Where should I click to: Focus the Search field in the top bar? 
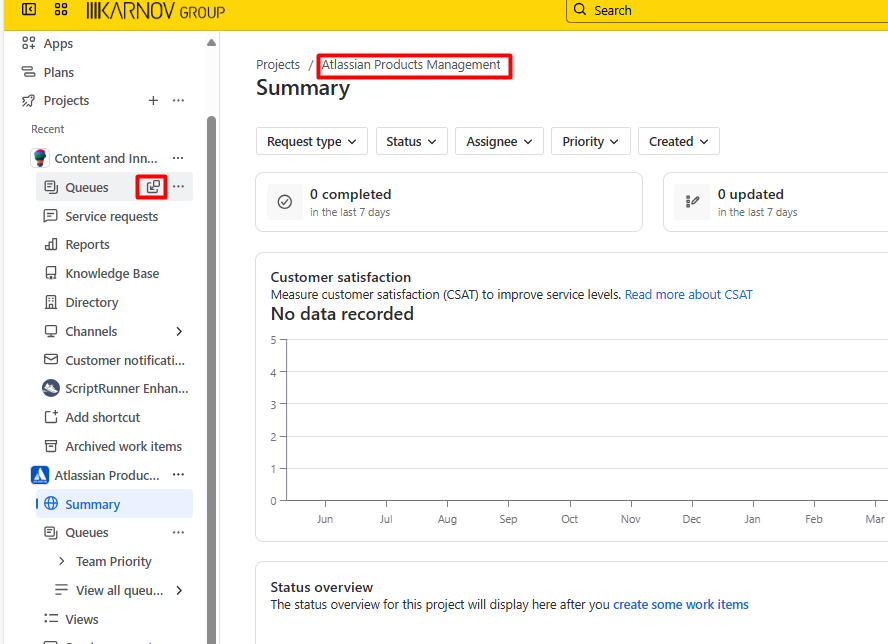click(727, 10)
